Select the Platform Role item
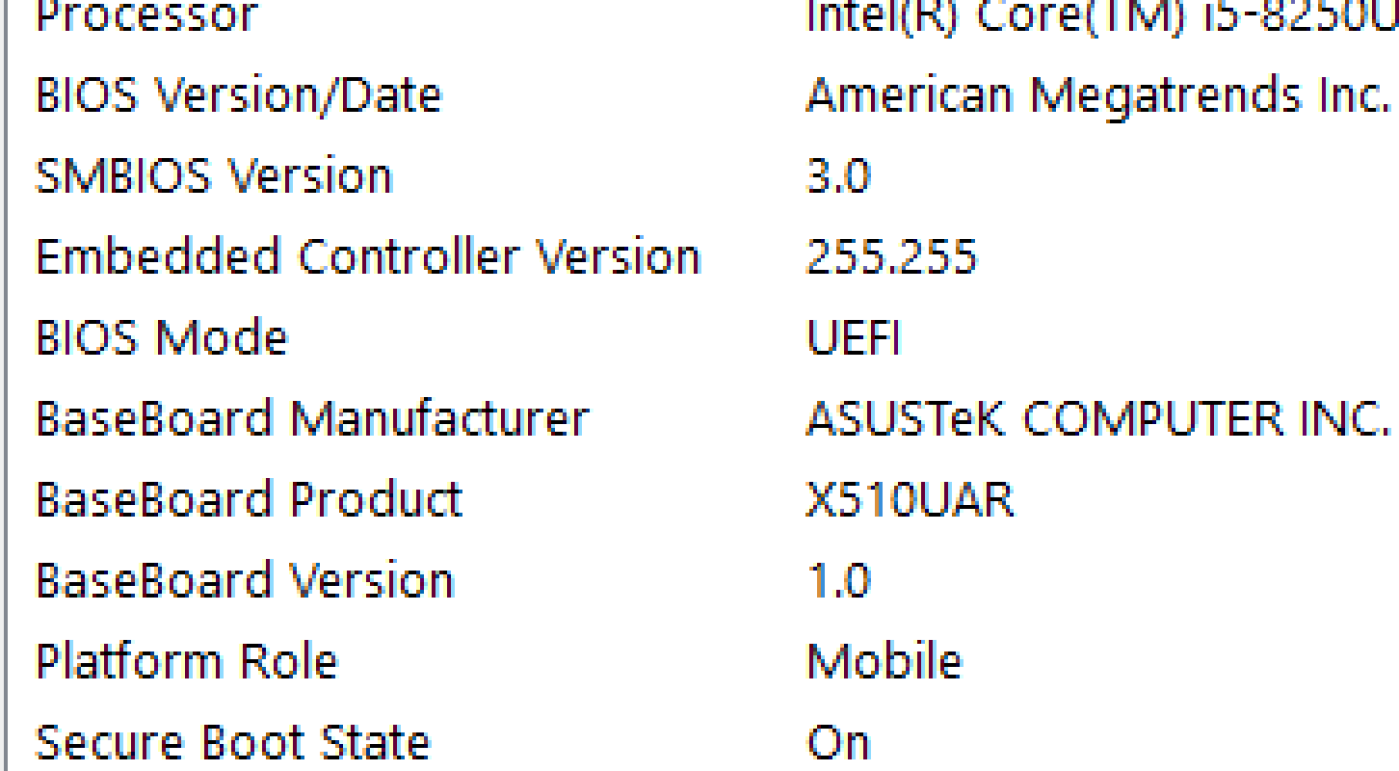The height and width of the screenshot is (771, 1399). click(x=186, y=661)
